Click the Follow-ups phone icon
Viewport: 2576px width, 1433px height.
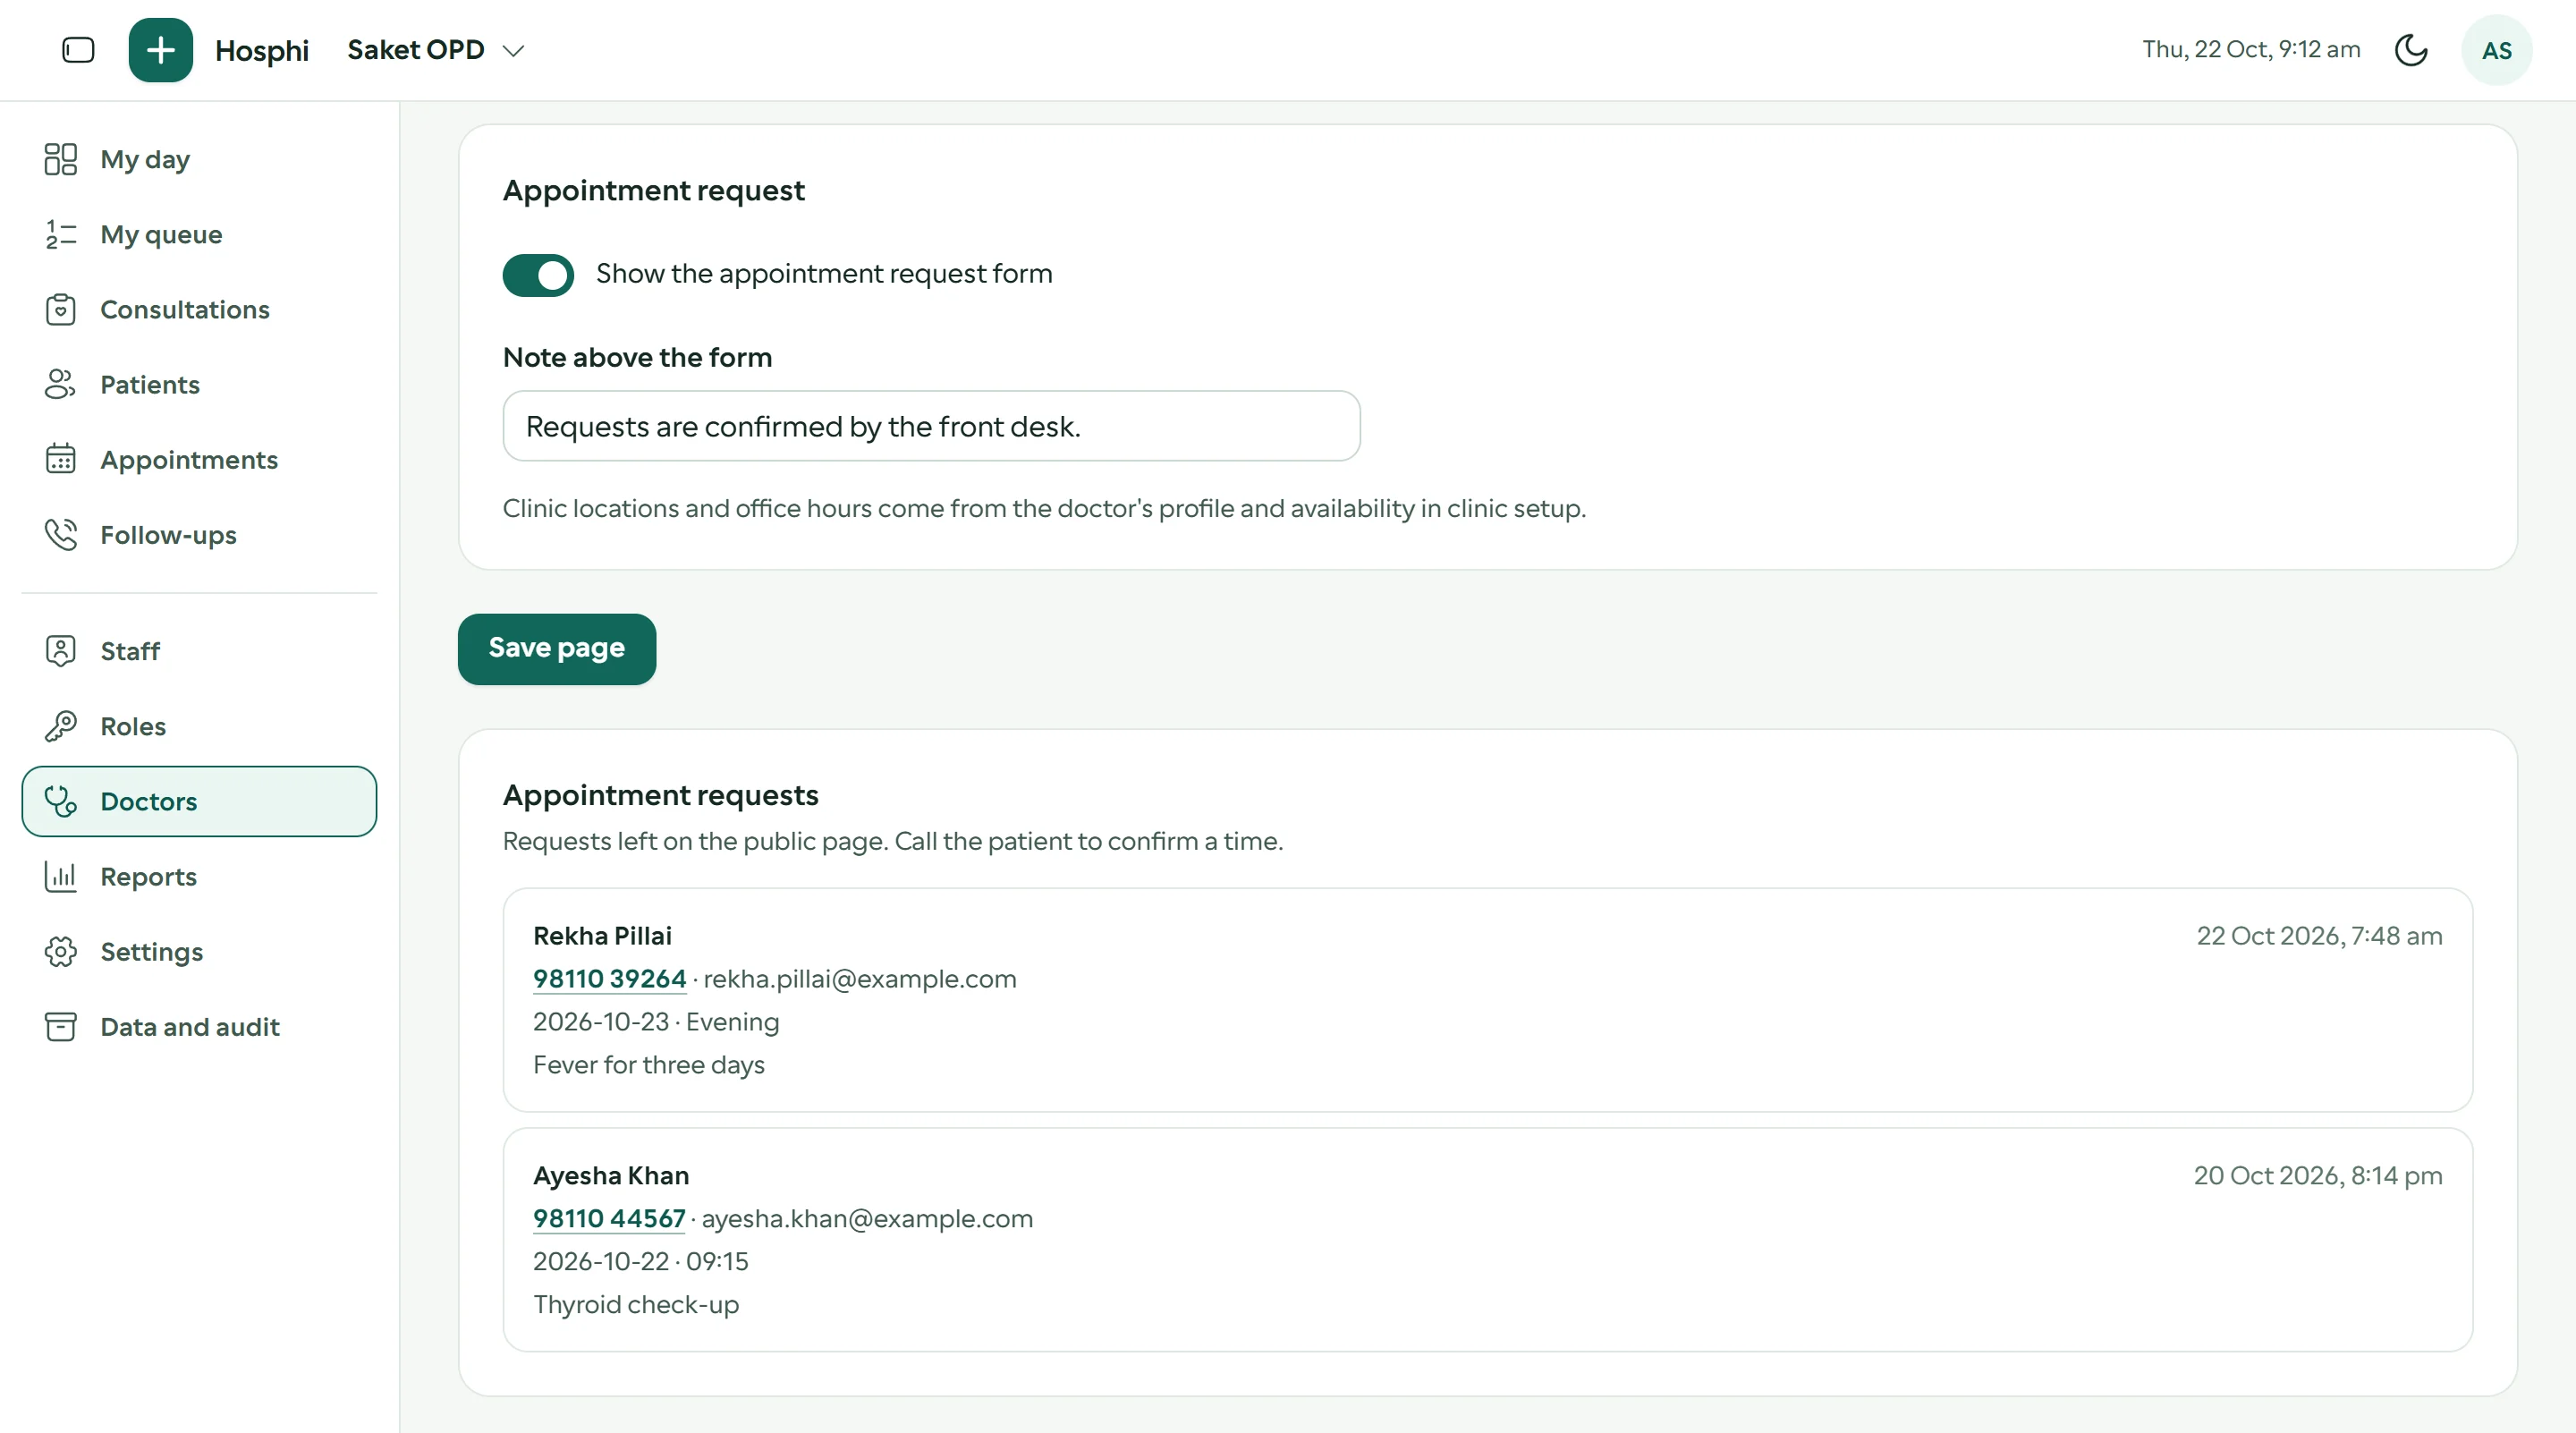pos(61,534)
